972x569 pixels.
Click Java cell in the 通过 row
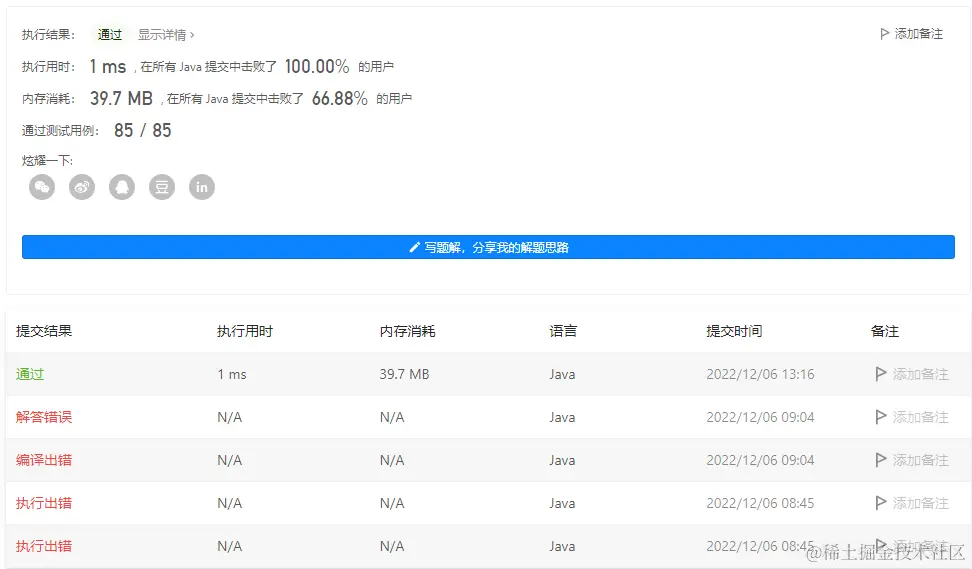tap(562, 374)
